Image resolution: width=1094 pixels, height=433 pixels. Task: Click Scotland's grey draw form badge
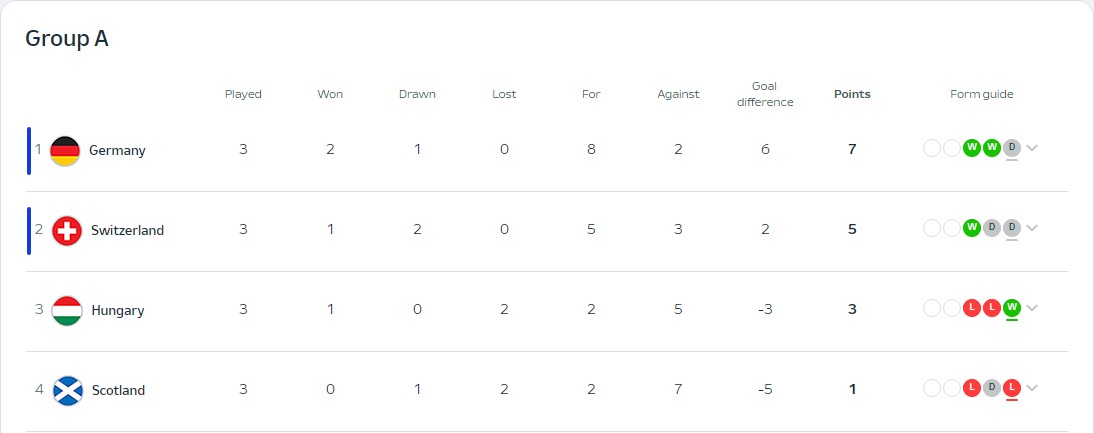coord(991,388)
